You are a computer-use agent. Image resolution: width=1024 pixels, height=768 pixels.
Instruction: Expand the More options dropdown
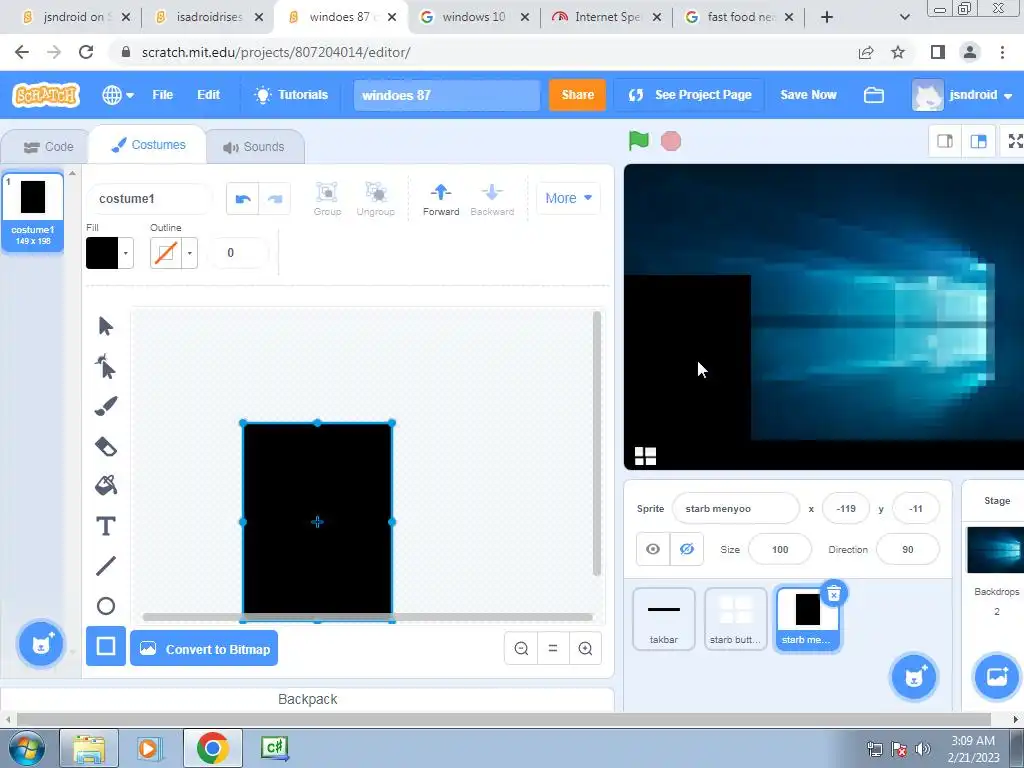click(568, 198)
